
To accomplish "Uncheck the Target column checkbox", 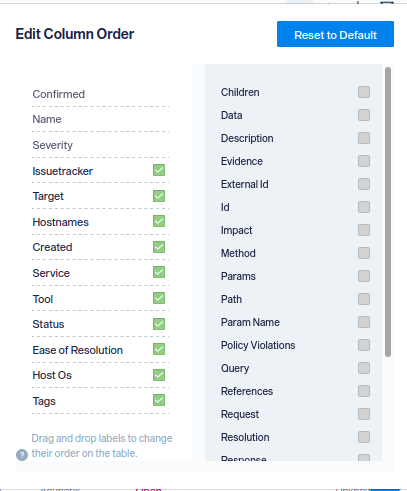I will (159, 196).
